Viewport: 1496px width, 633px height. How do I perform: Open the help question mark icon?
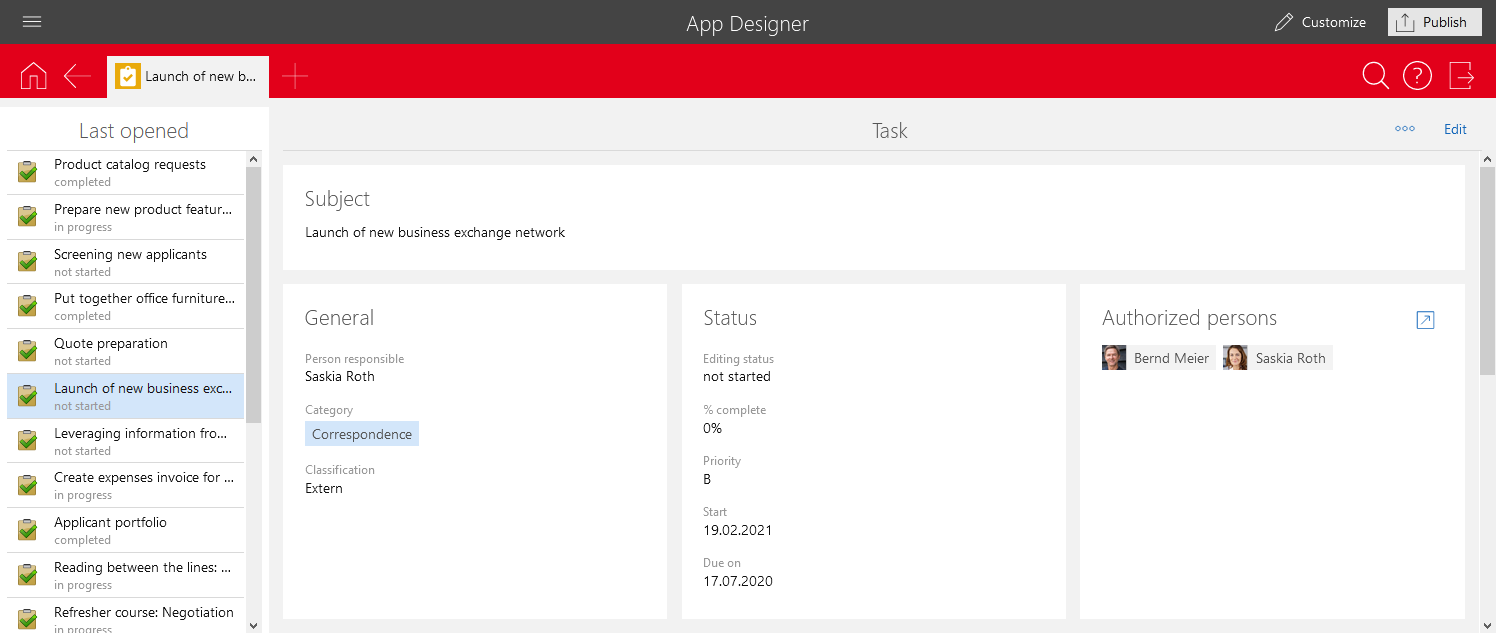coord(1417,76)
